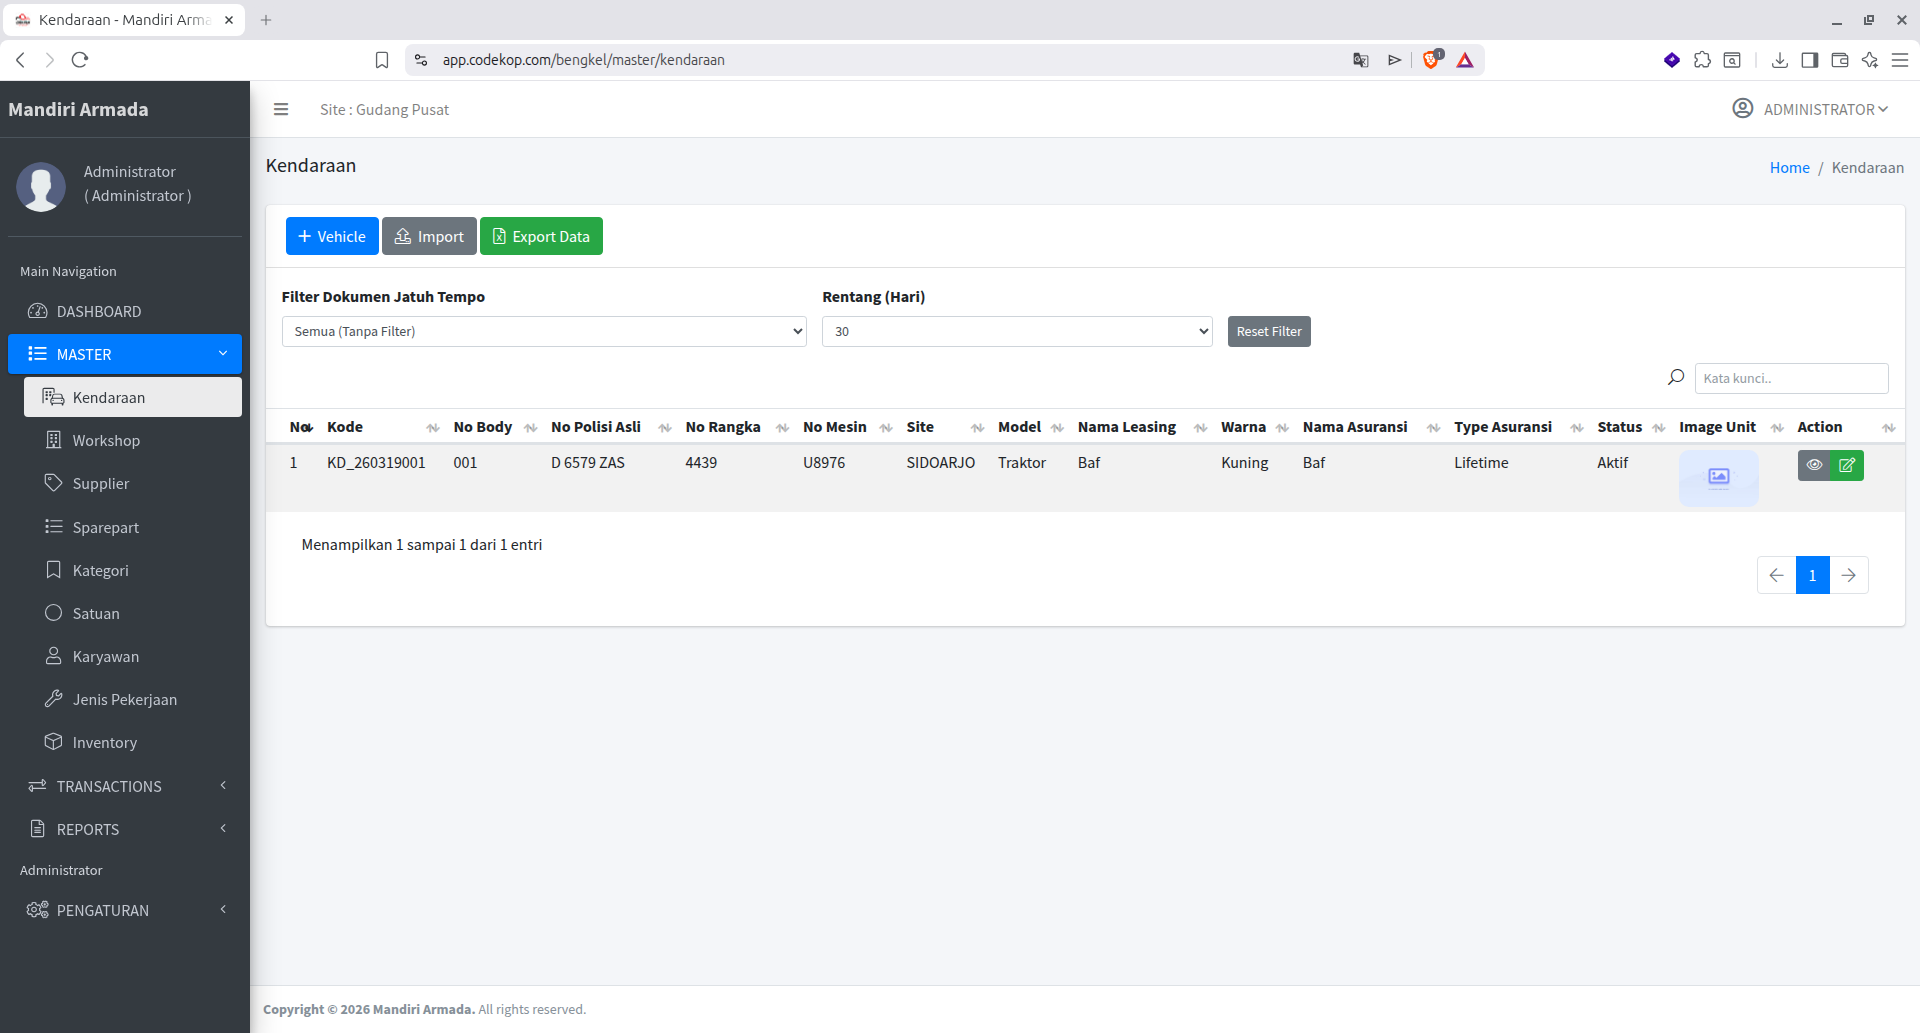The width and height of the screenshot is (1920, 1033).
Task: Sort table by Kode column
Action: pyautogui.click(x=383, y=427)
